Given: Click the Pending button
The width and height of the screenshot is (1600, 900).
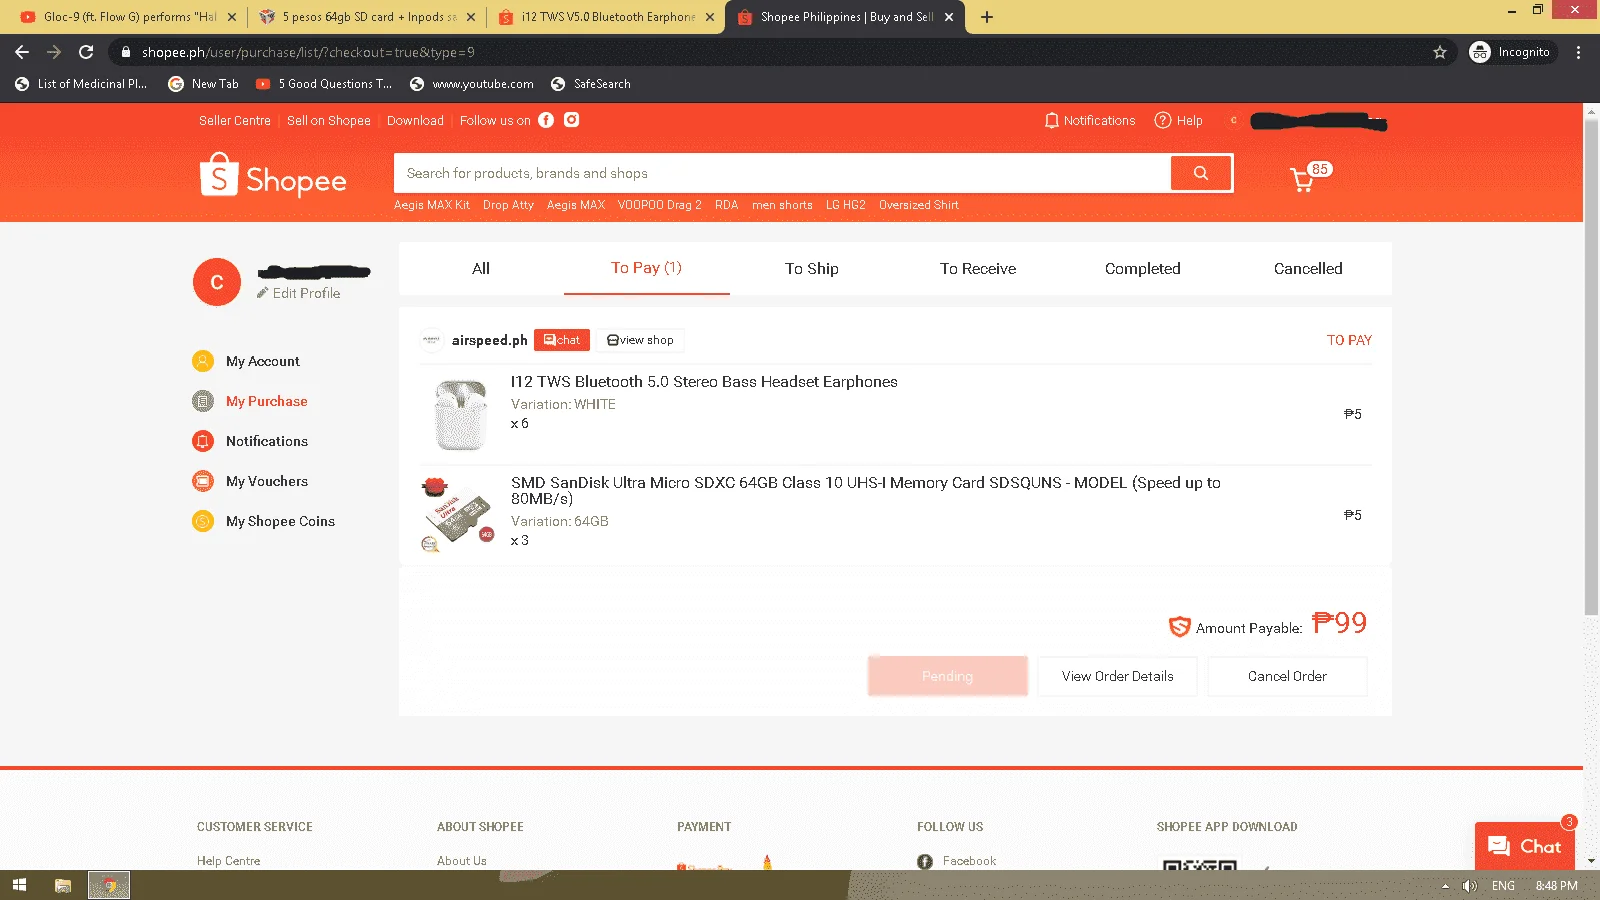Looking at the screenshot, I should point(947,676).
